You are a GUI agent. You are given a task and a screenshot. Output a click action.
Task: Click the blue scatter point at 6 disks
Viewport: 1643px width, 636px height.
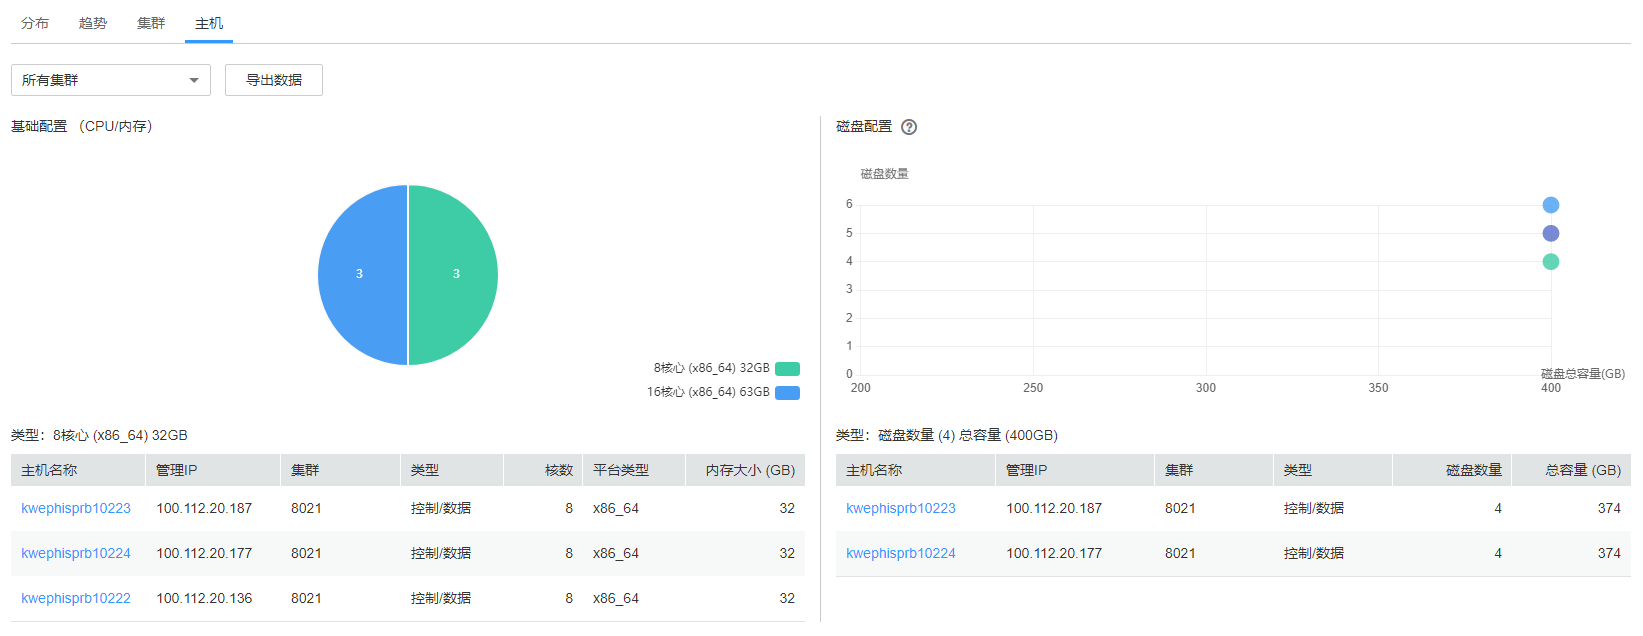pyautogui.click(x=1550, y=205)
